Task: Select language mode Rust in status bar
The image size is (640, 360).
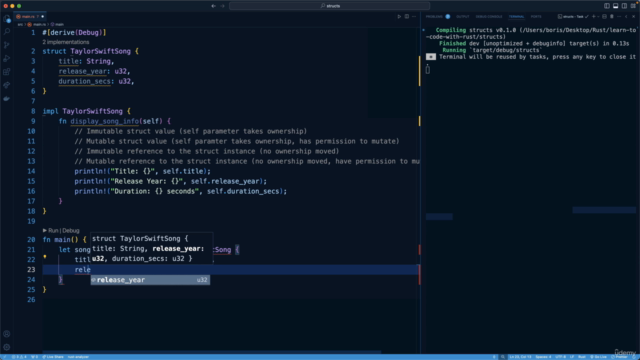Action: click(582, 357)
